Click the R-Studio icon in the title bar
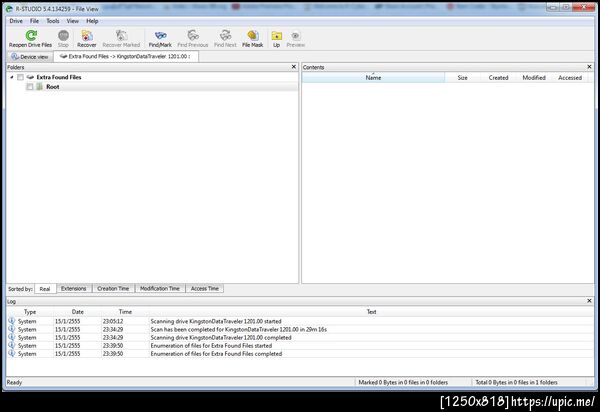Image resolution: width=600 pixels, height=412 pixels. pos(9,8)
